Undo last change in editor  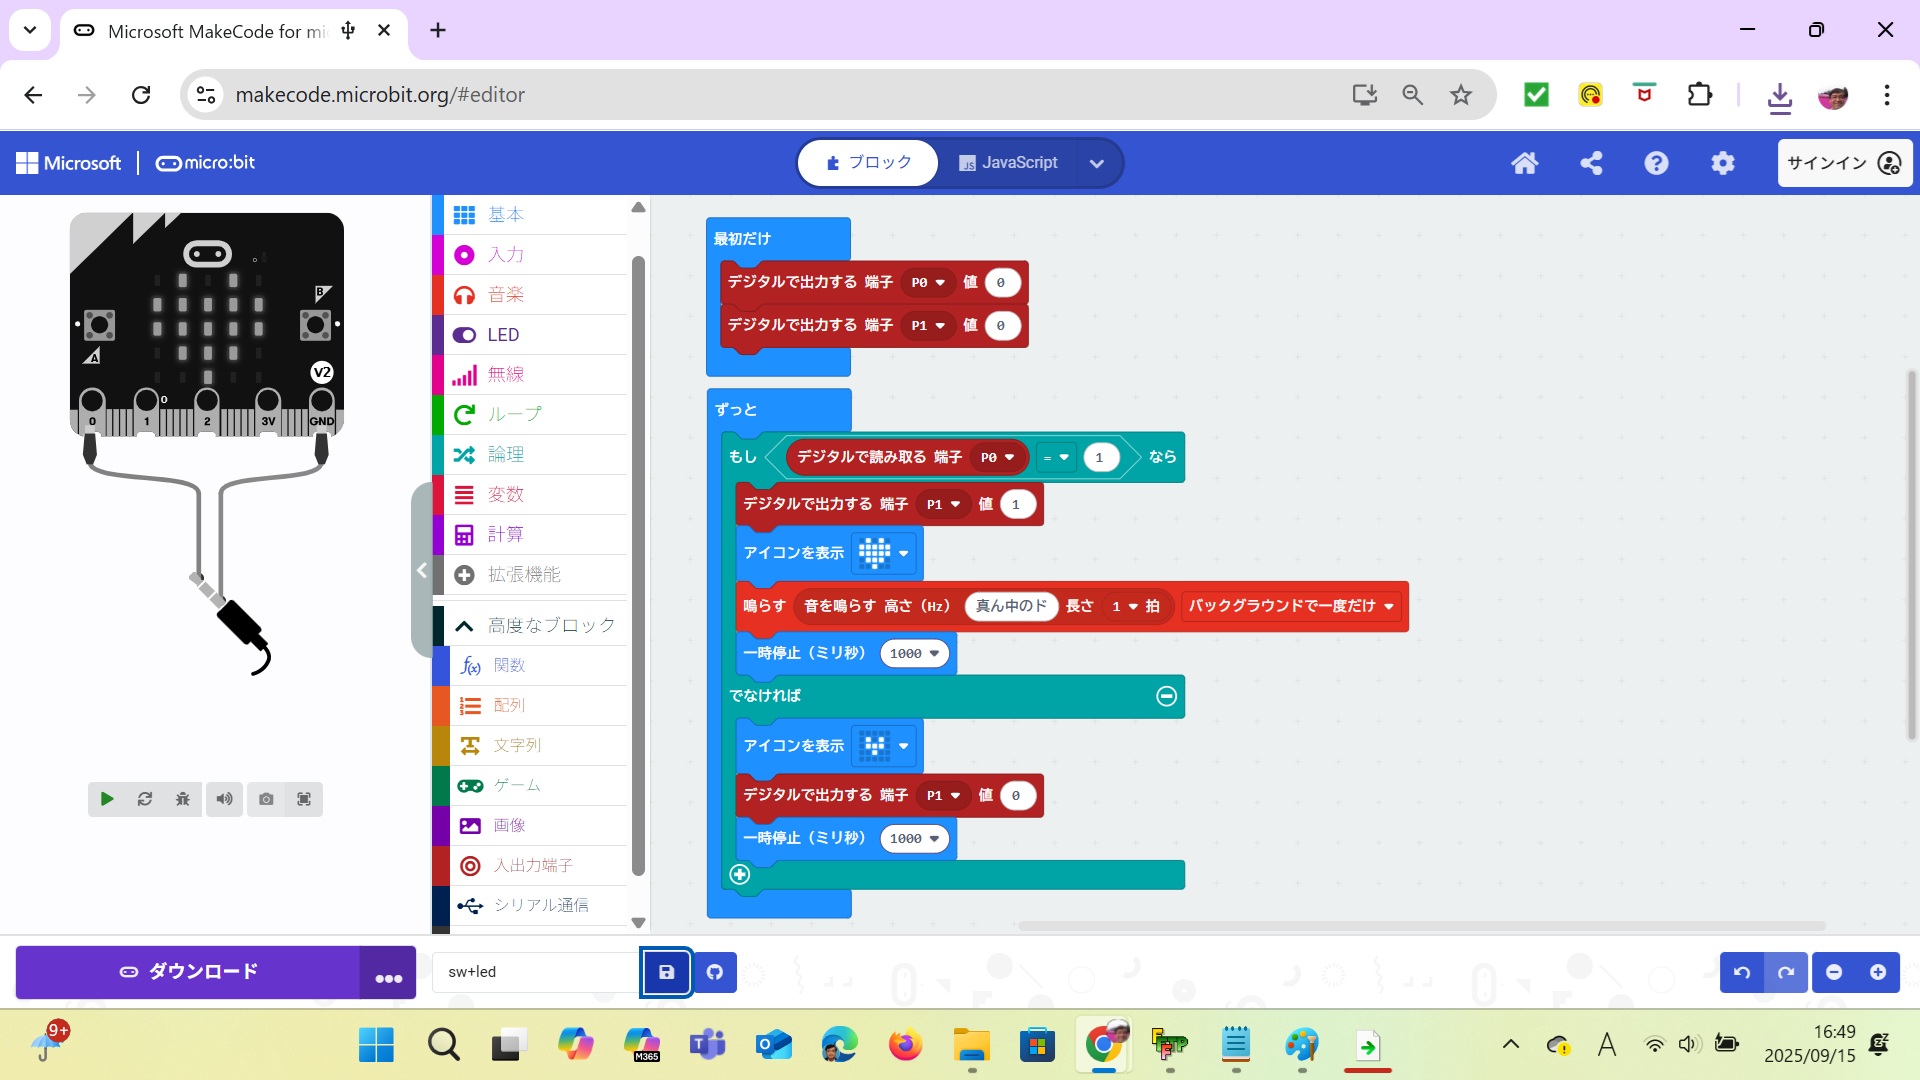[1741, 972]
